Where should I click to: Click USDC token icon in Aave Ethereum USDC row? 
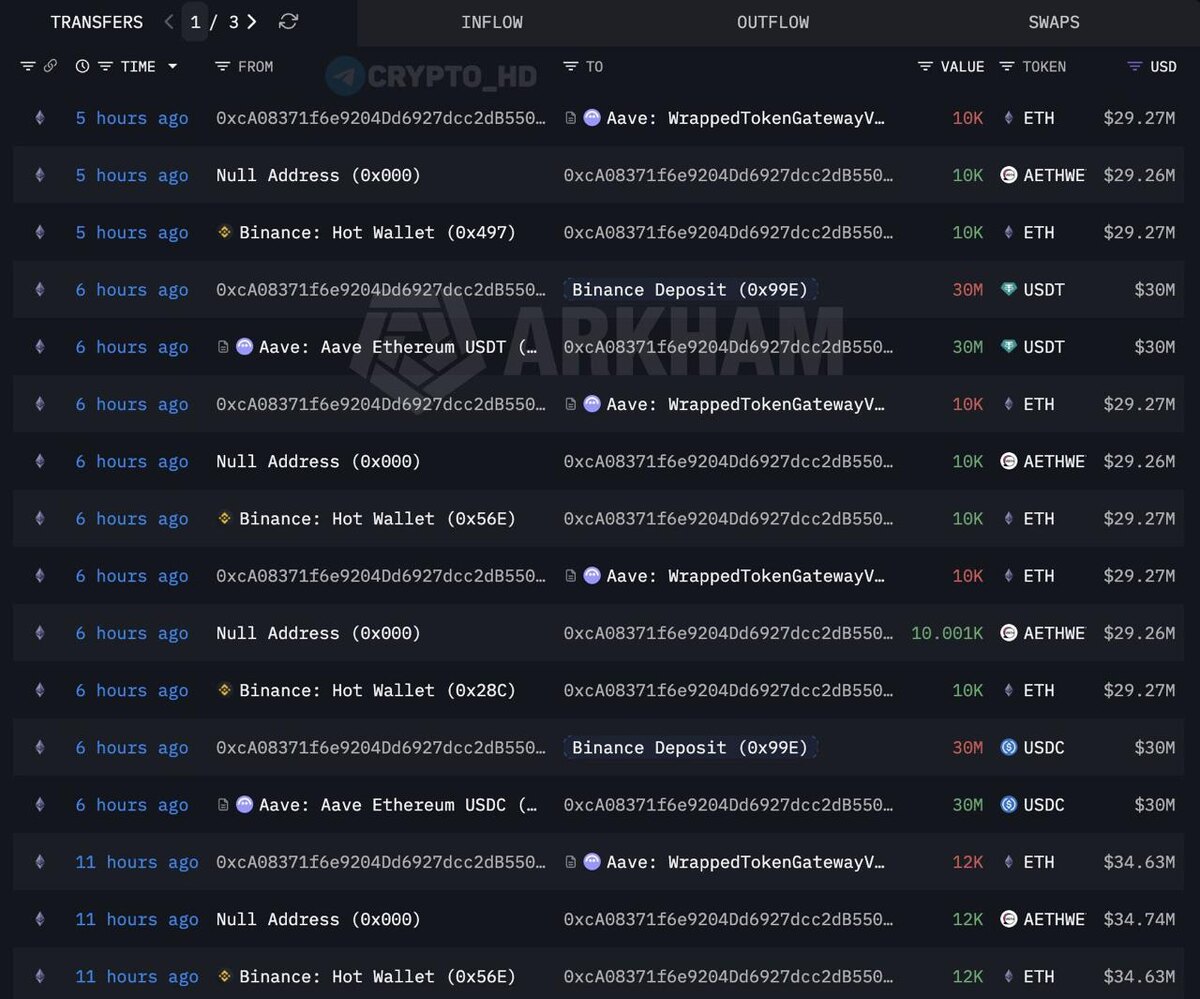coord(1009,805)
